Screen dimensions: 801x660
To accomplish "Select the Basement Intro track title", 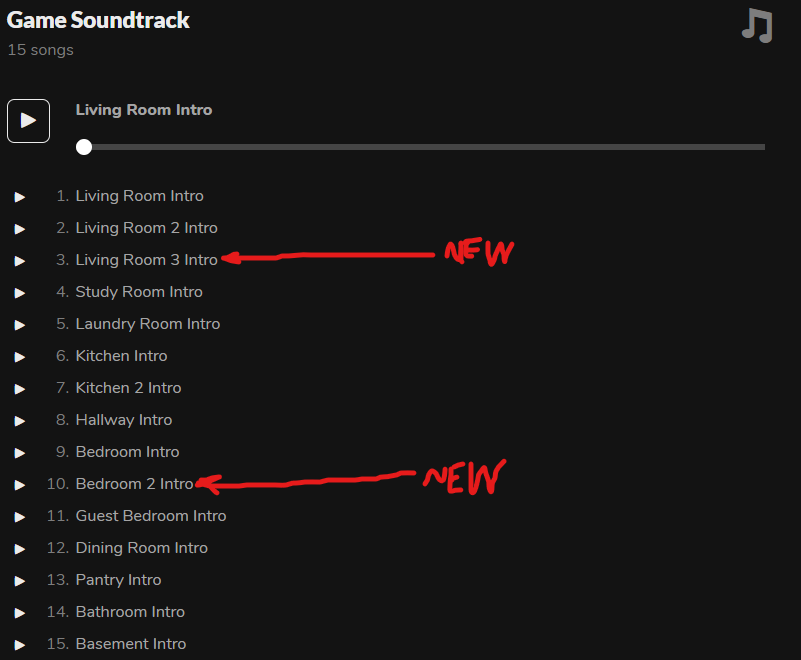I will coord(130,644).
